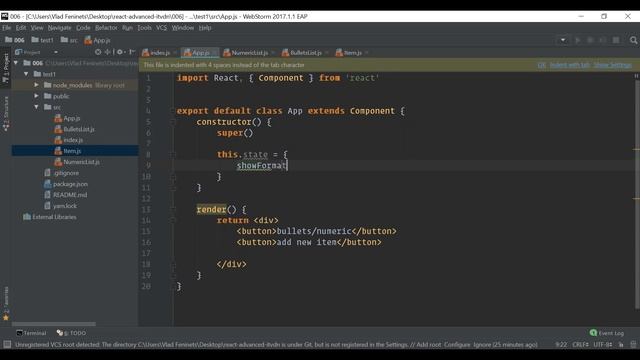The width and height of the screenshot is (640, 360).
Task: Open the Code menu
Action: [x=83, y=28]
